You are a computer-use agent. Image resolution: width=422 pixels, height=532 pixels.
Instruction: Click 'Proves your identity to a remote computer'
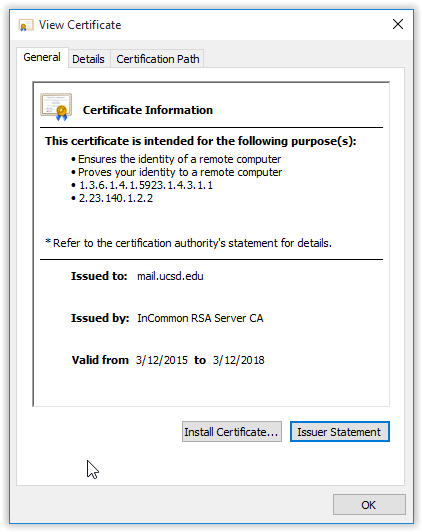click(180, 172)
